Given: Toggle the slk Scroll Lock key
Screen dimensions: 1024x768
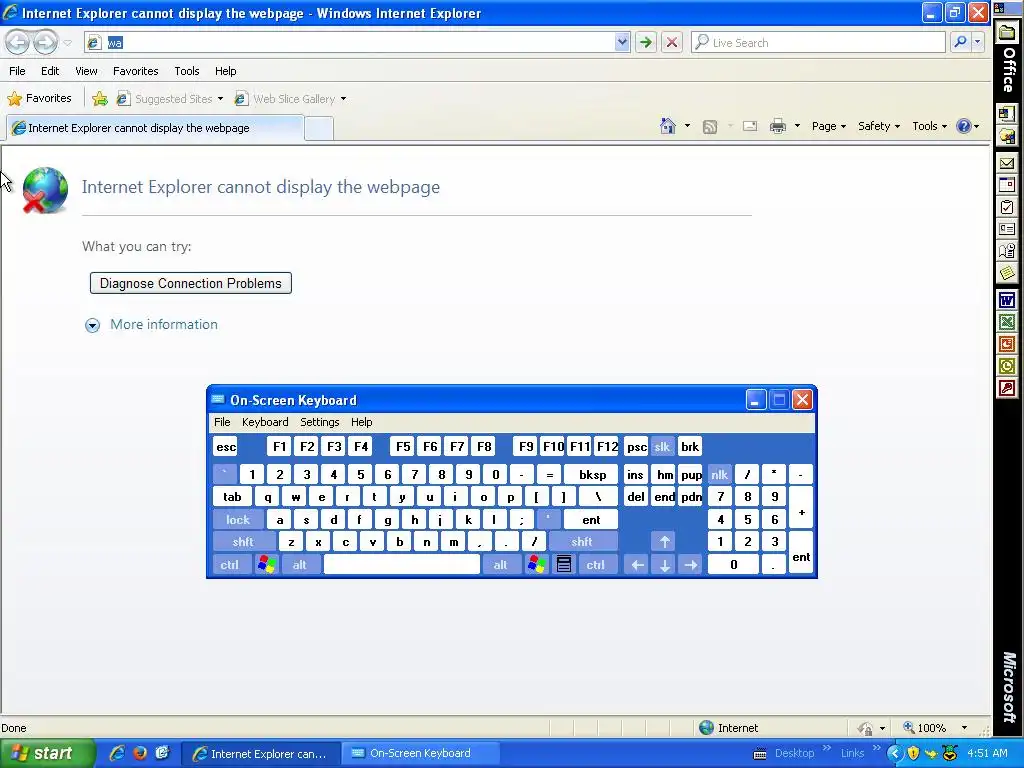Looking at the screenshot, I should (x=662, y=447).
